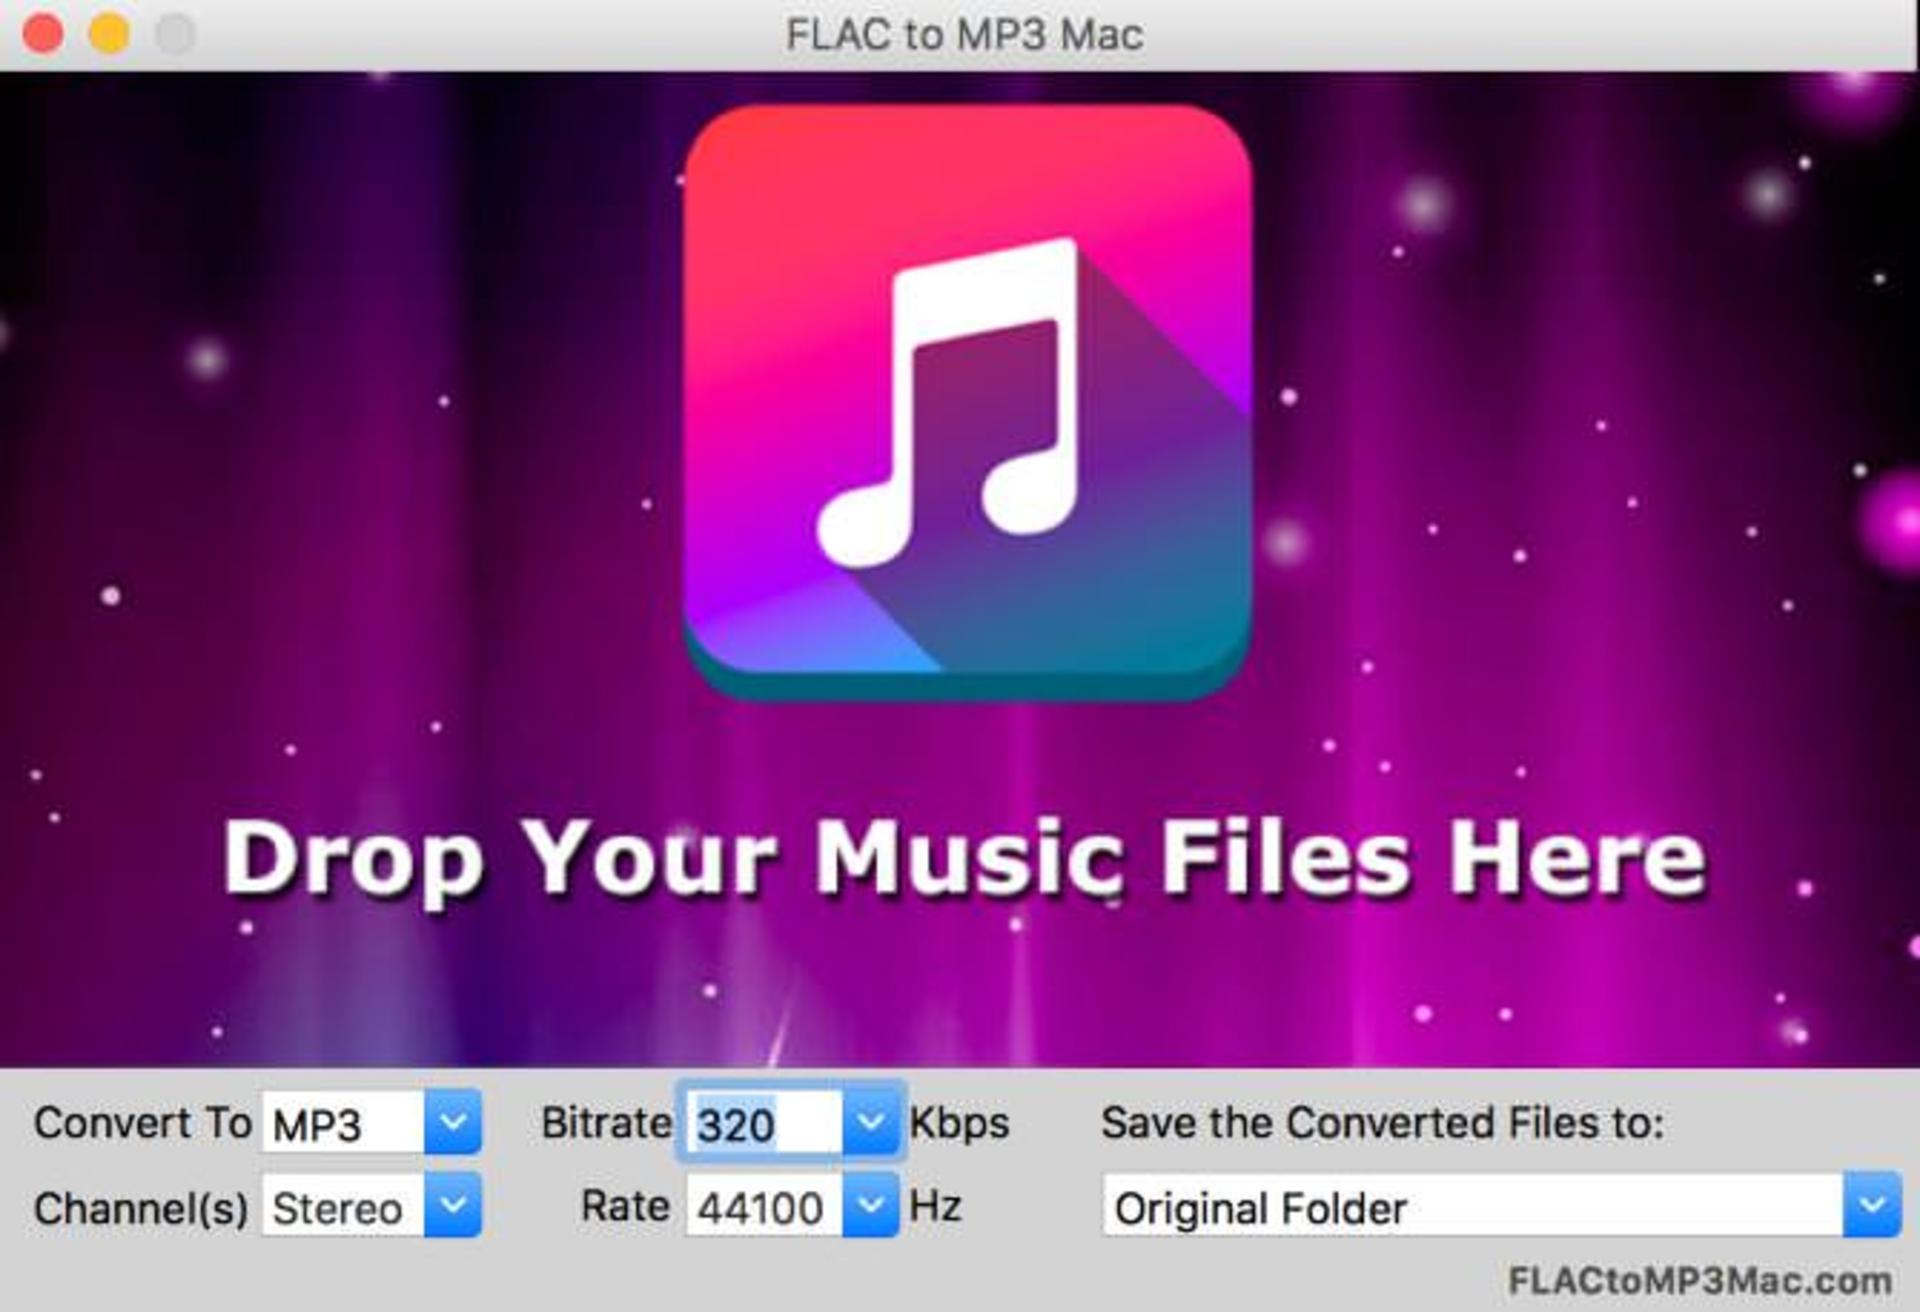
Task: Click the 44100 sample rate field
Action: point(764,1206)
